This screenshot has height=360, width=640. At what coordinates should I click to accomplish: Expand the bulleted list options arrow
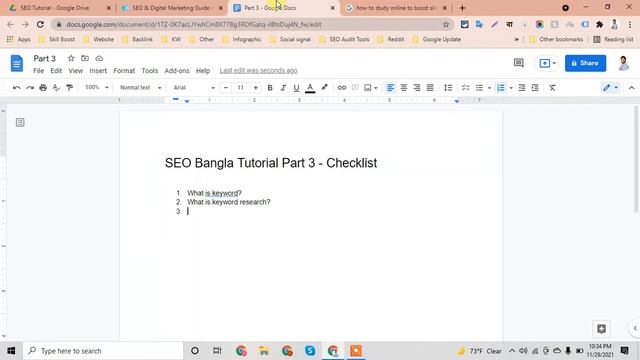[489, 87]
